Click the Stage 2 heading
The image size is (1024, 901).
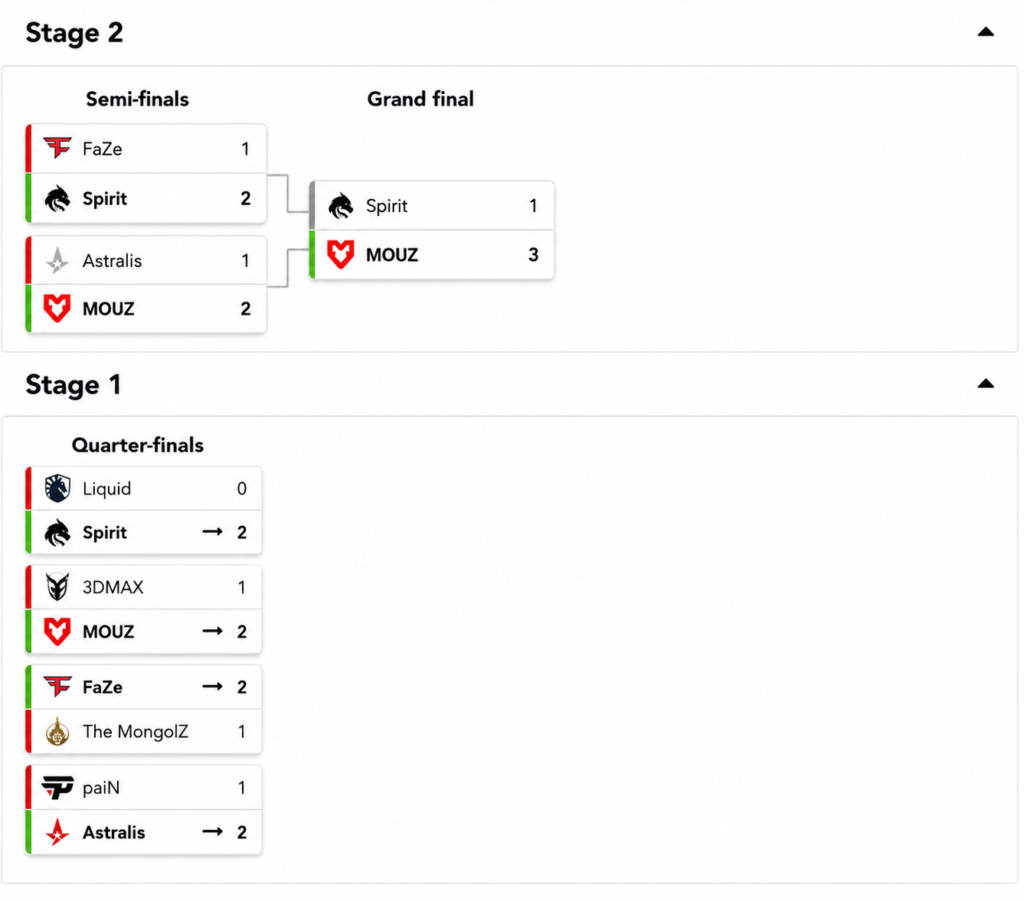pyautogui.click(x=74, y=33)
